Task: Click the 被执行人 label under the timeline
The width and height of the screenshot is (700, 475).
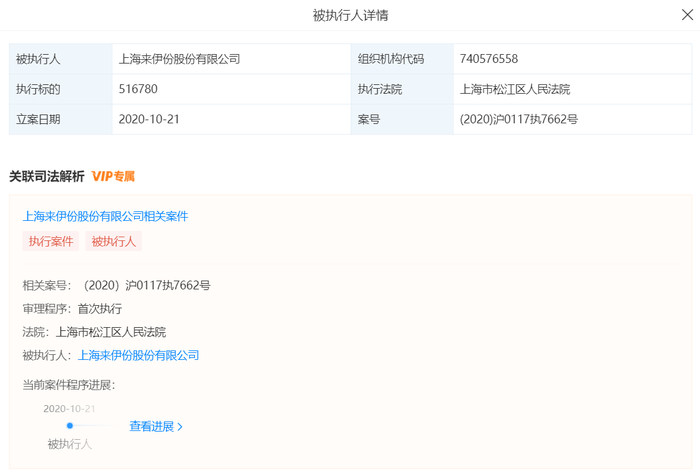Action: click(70, 444)
